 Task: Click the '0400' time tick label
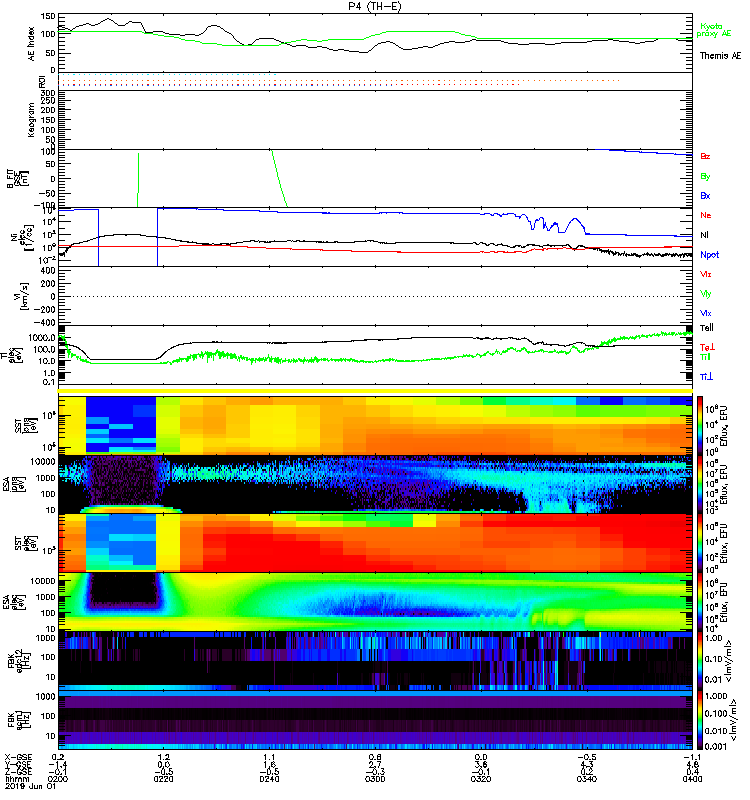692,779
